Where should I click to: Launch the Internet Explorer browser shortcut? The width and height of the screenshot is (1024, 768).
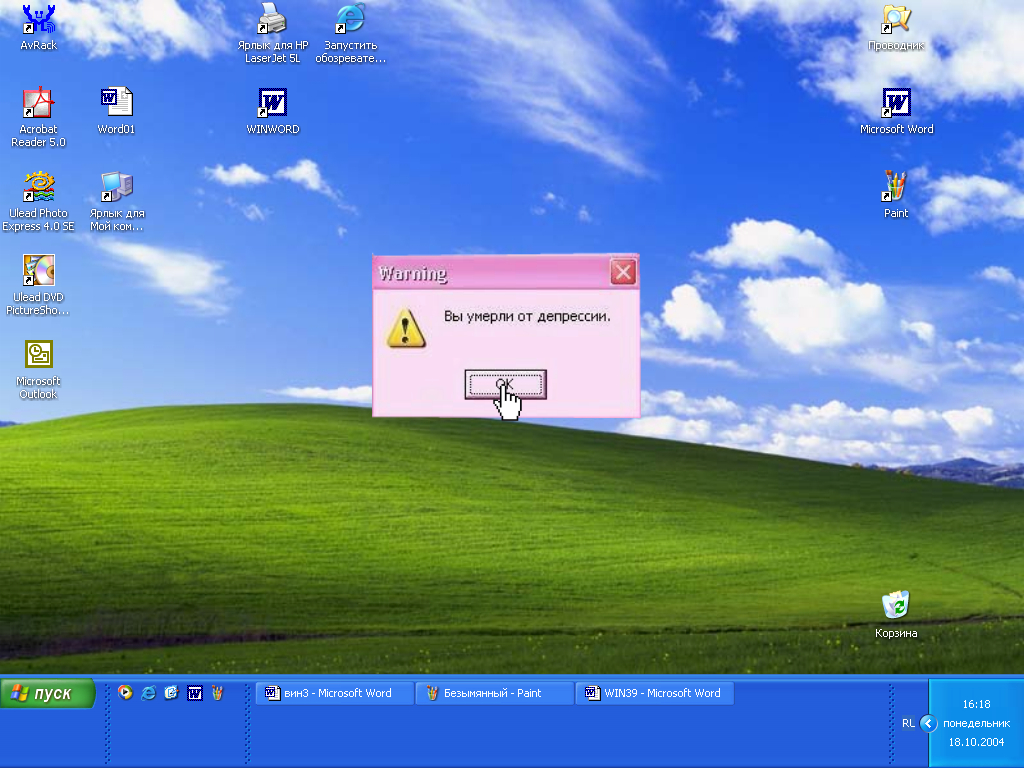coord(351,31)
